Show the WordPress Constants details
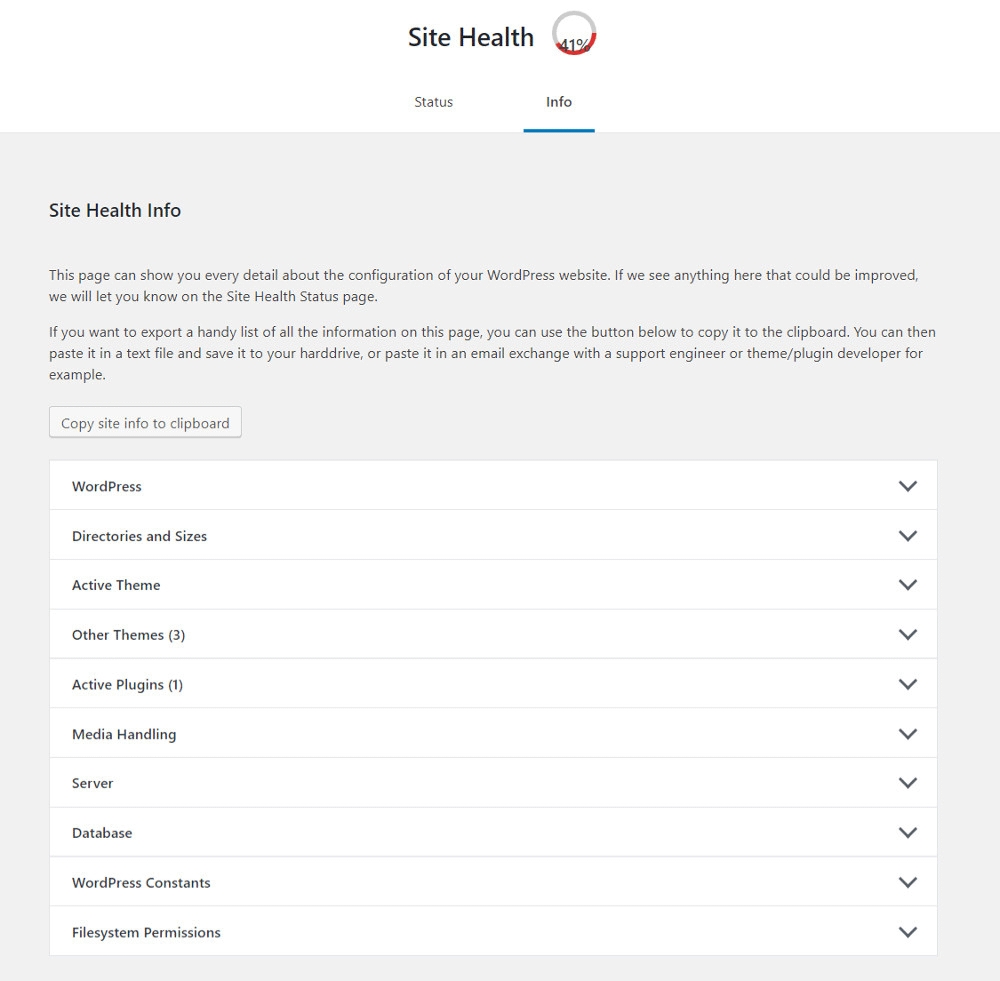This screenshot has width=1000, height=981. [x=493, y=882]
